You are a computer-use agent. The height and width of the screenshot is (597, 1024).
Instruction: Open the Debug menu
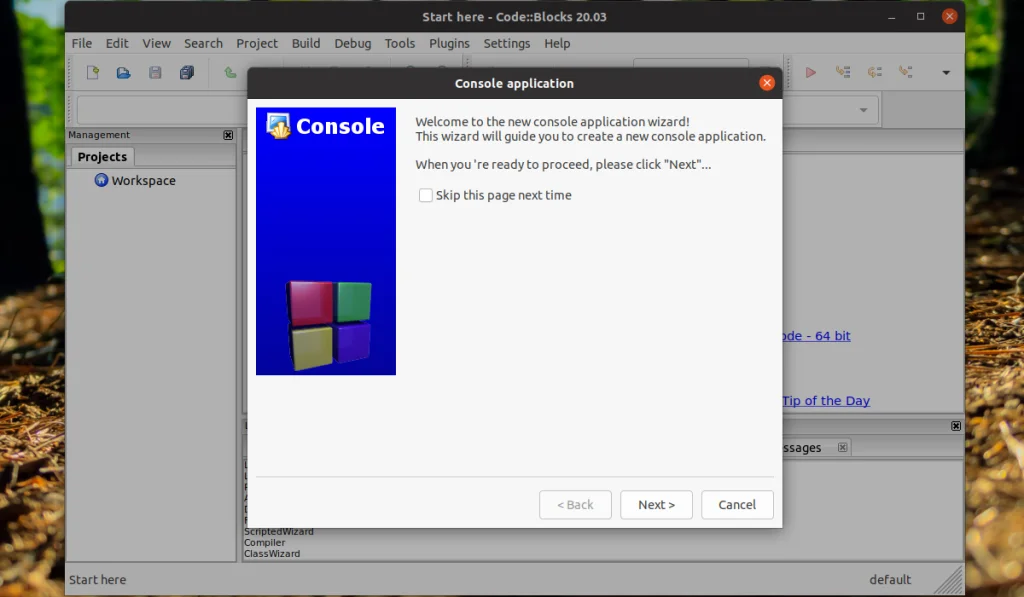point(353,43)
